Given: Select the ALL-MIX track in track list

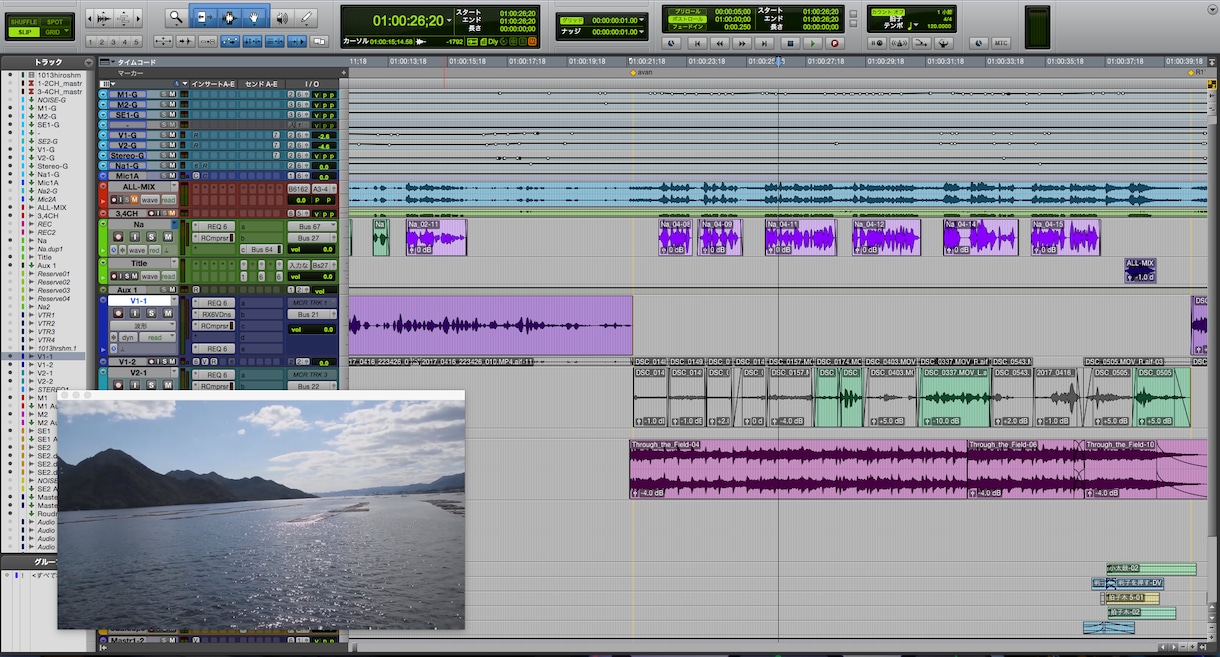Looking at the screenshot, I should (52, 207).
